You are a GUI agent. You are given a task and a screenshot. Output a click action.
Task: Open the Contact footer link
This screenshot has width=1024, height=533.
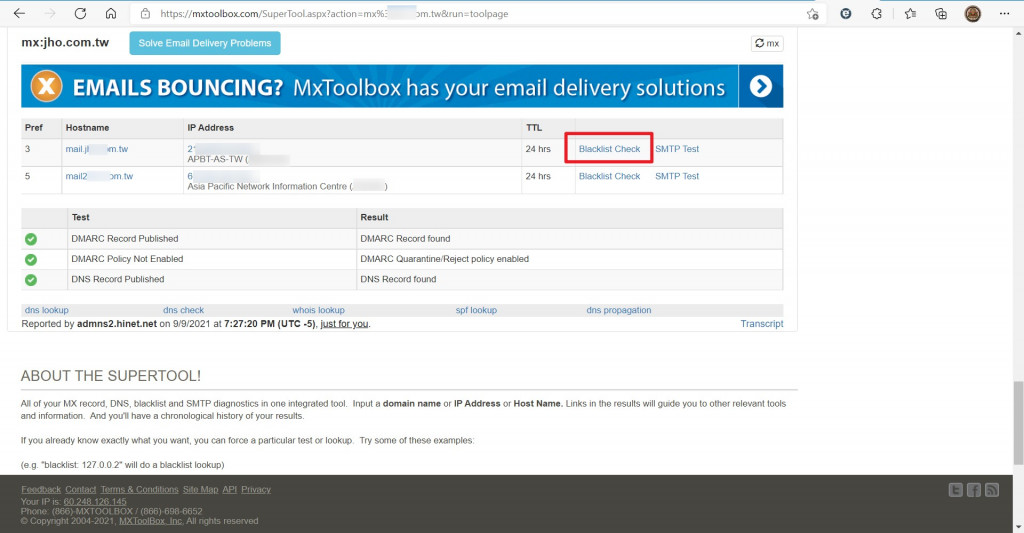coord(80,489)
